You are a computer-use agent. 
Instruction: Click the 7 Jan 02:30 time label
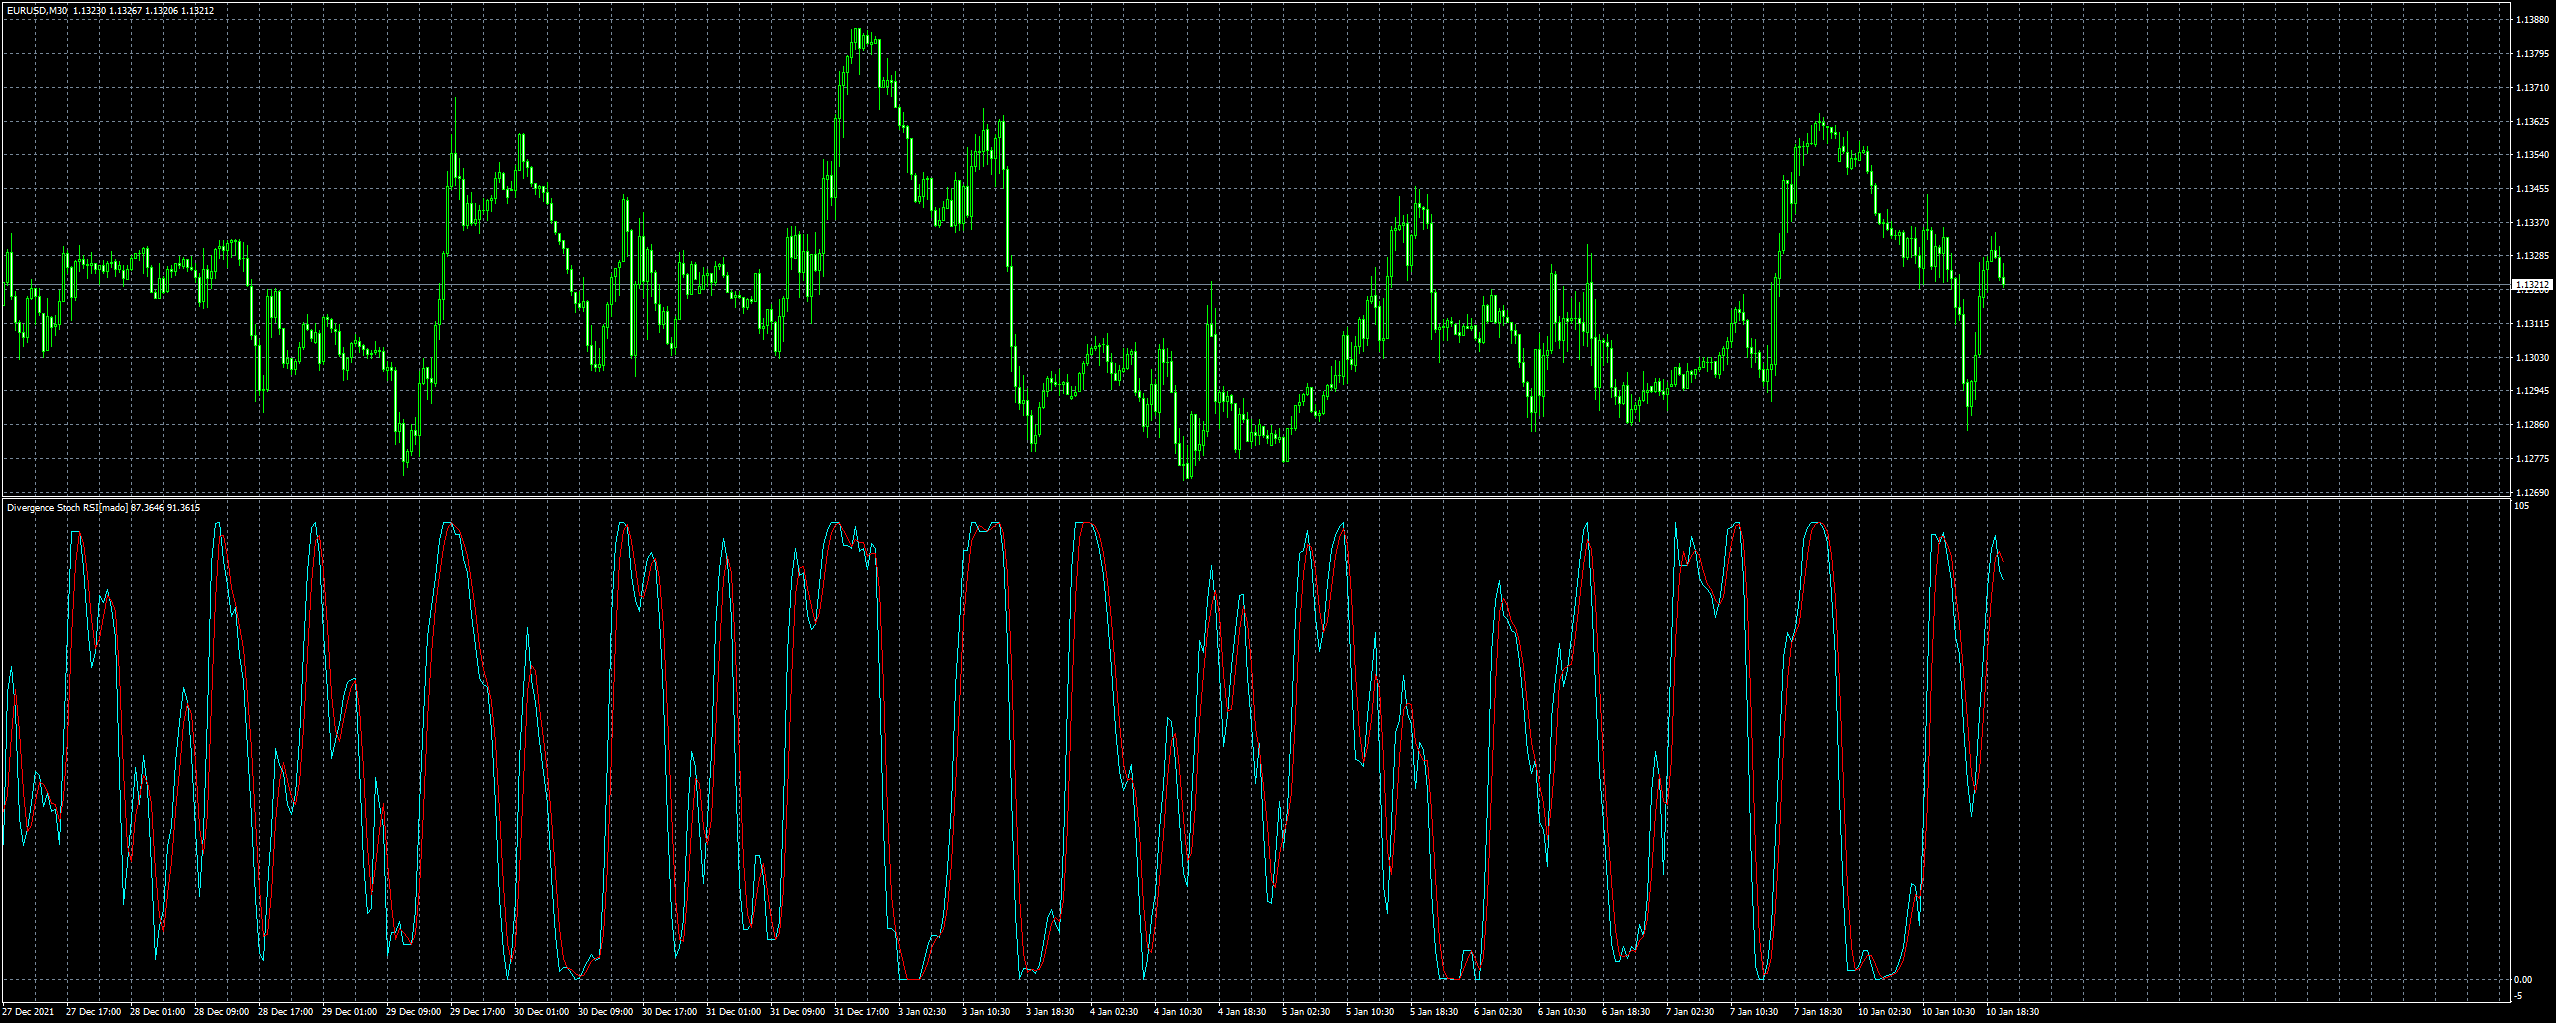1690,1012
